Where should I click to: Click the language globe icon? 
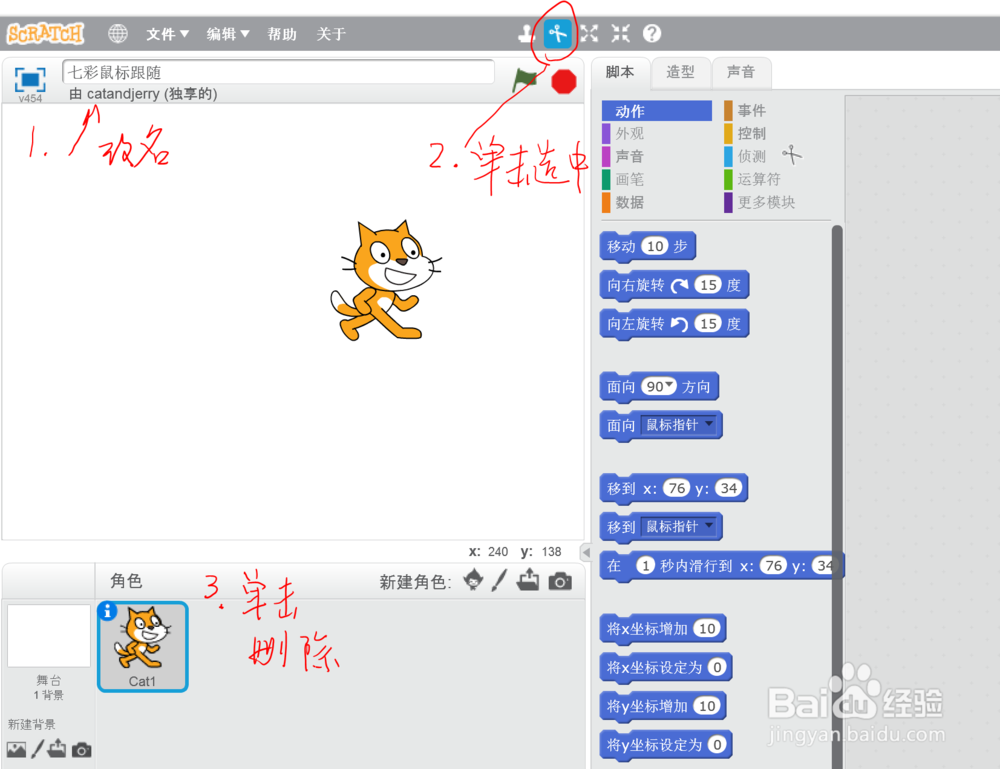tap(117, 33)
